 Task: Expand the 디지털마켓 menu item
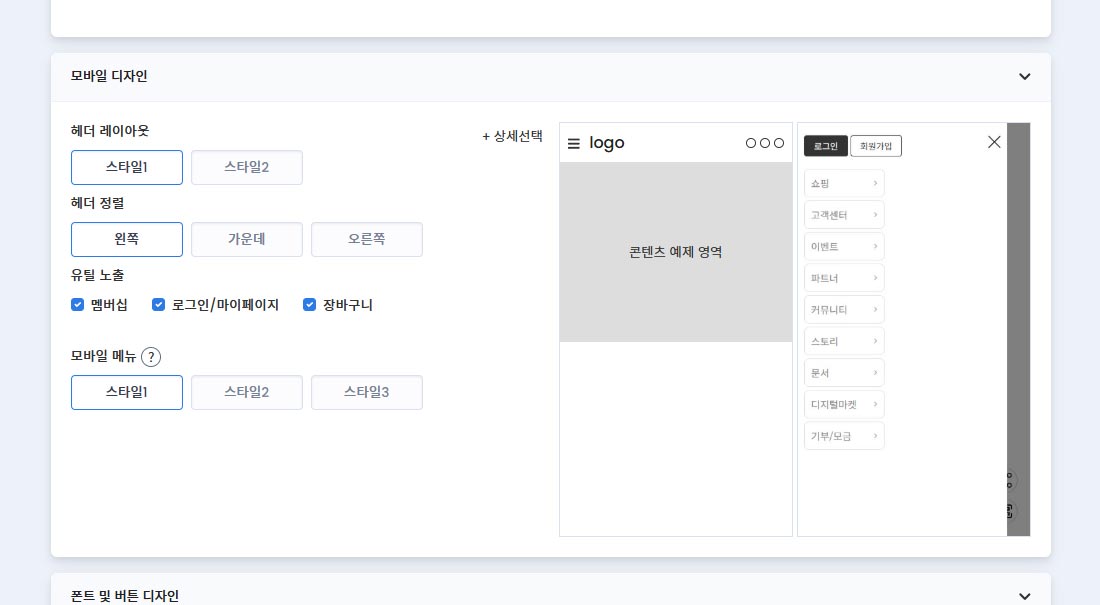[844, 404]
